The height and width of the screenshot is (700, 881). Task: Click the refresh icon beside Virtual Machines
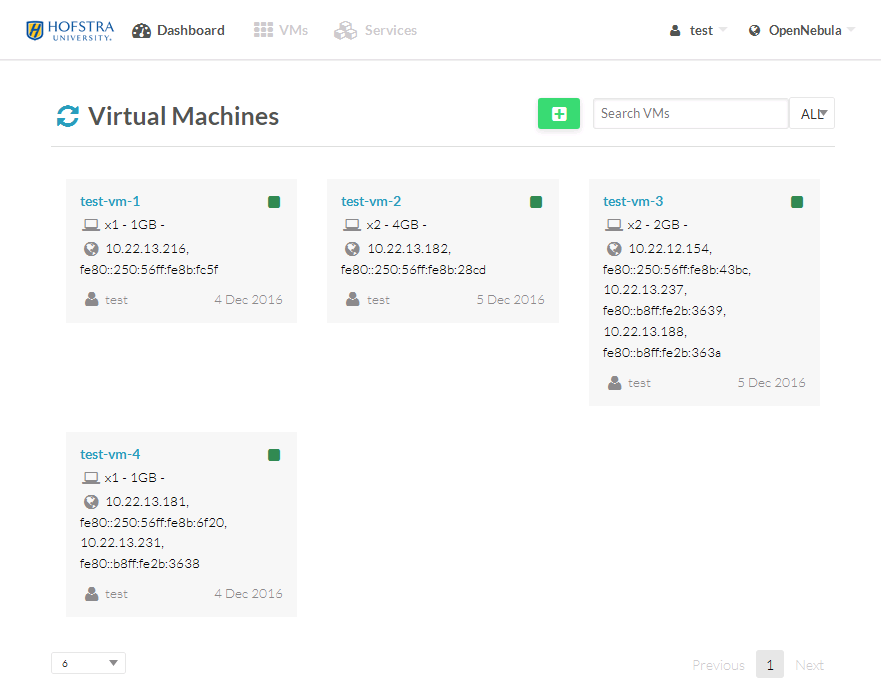coord(67,116)
